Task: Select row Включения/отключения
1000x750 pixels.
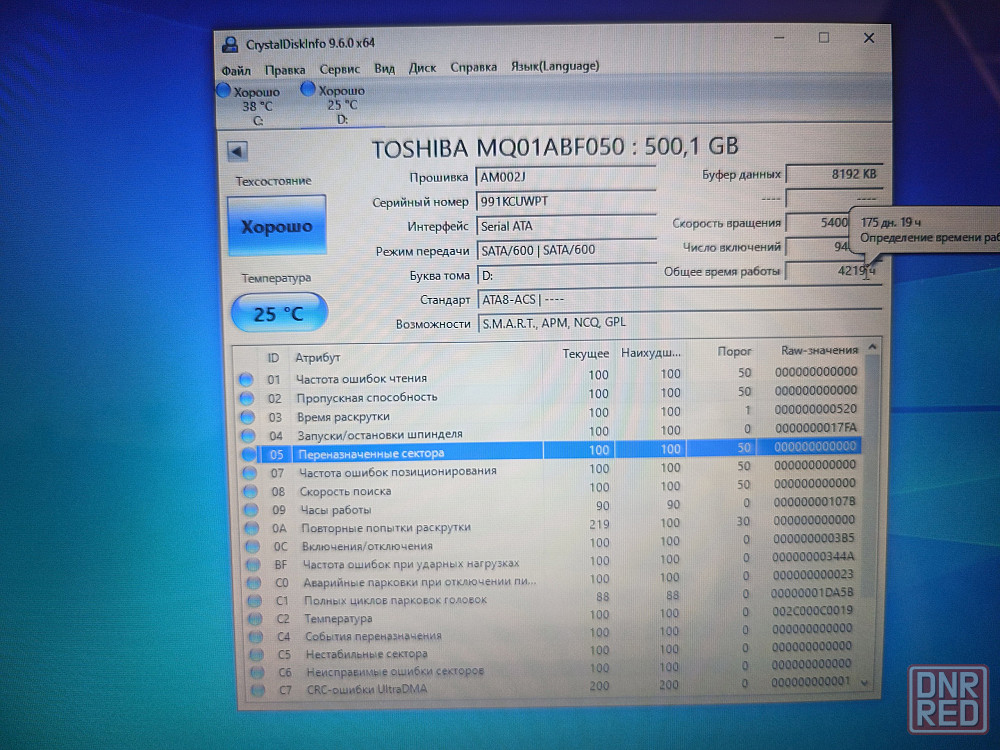Action: click(x=554, y=543)
